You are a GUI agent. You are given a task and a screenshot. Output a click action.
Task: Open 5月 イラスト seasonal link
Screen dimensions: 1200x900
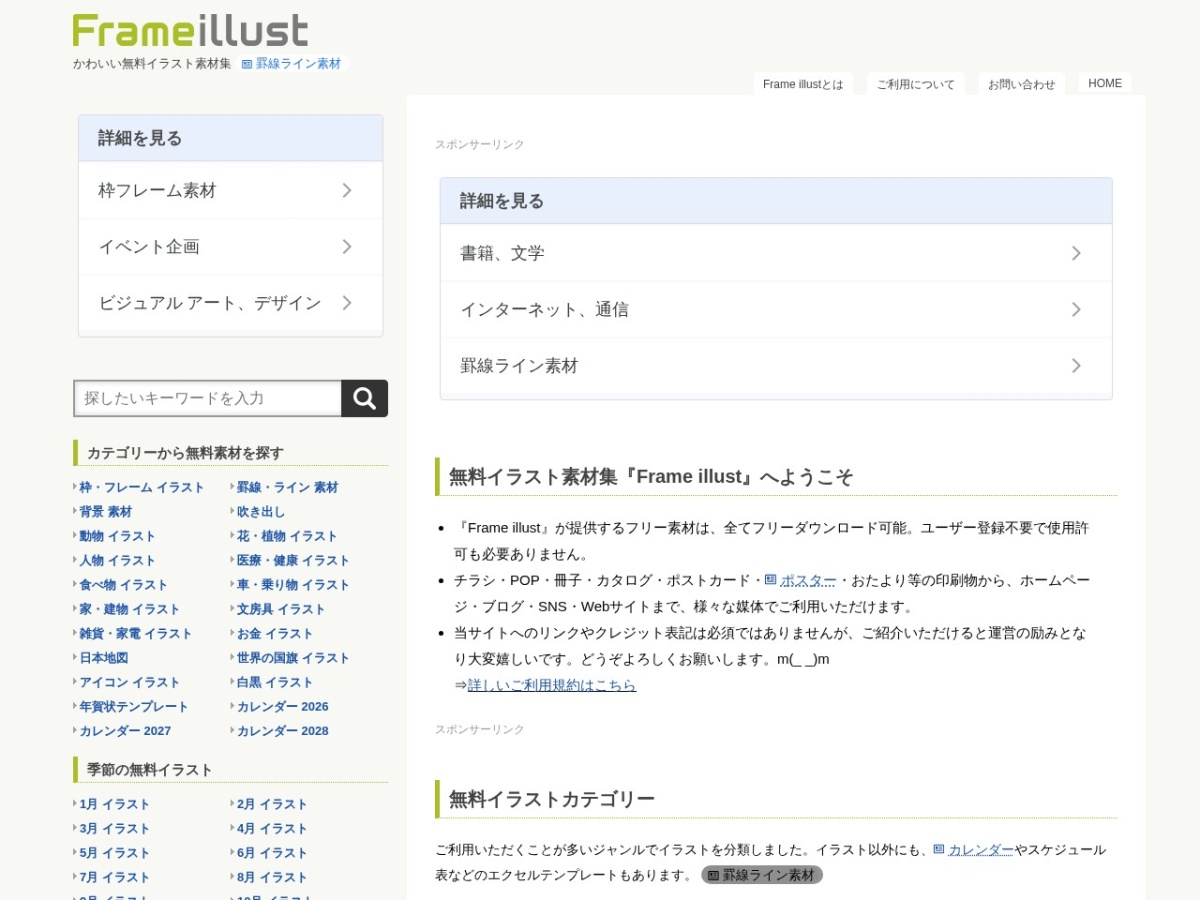point(114,853)
